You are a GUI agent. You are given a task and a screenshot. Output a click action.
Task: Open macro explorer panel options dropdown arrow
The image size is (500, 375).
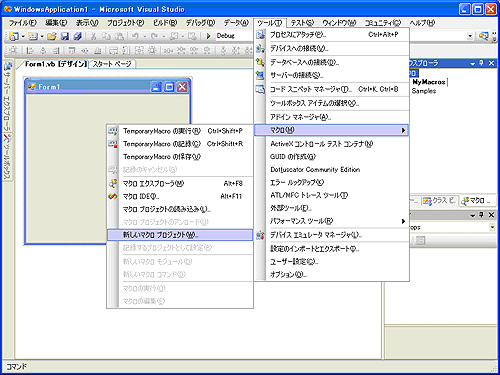click(472, 63)
